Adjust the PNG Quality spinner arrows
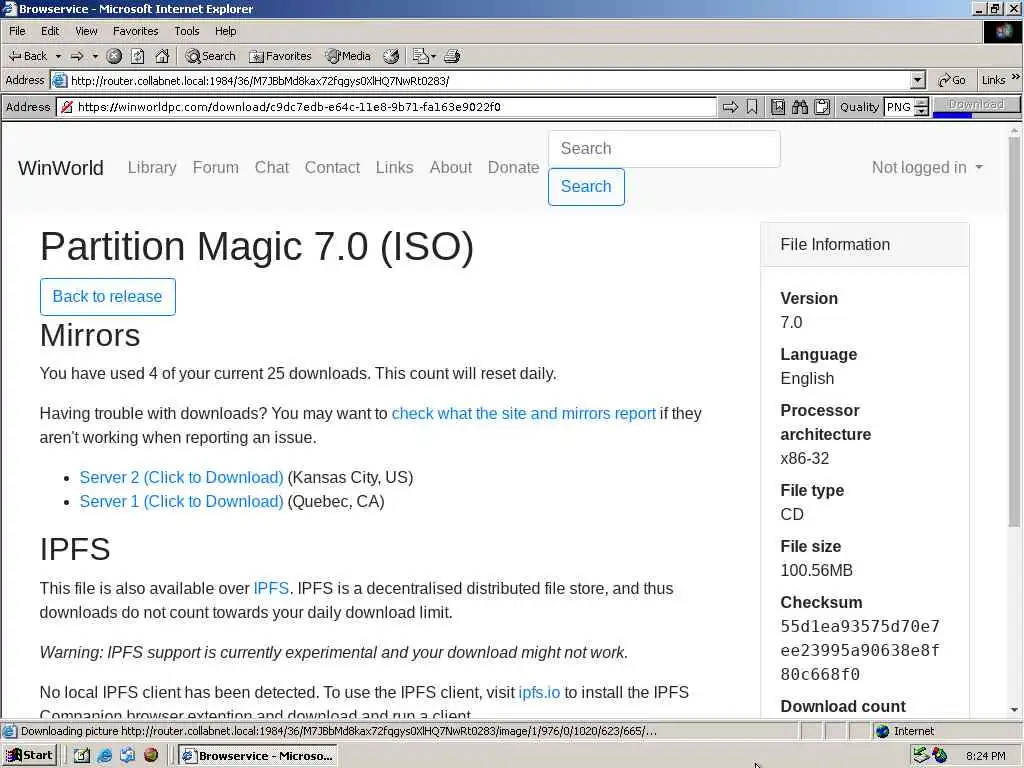This screenshot has height=768, width=1024. [921, 107]
